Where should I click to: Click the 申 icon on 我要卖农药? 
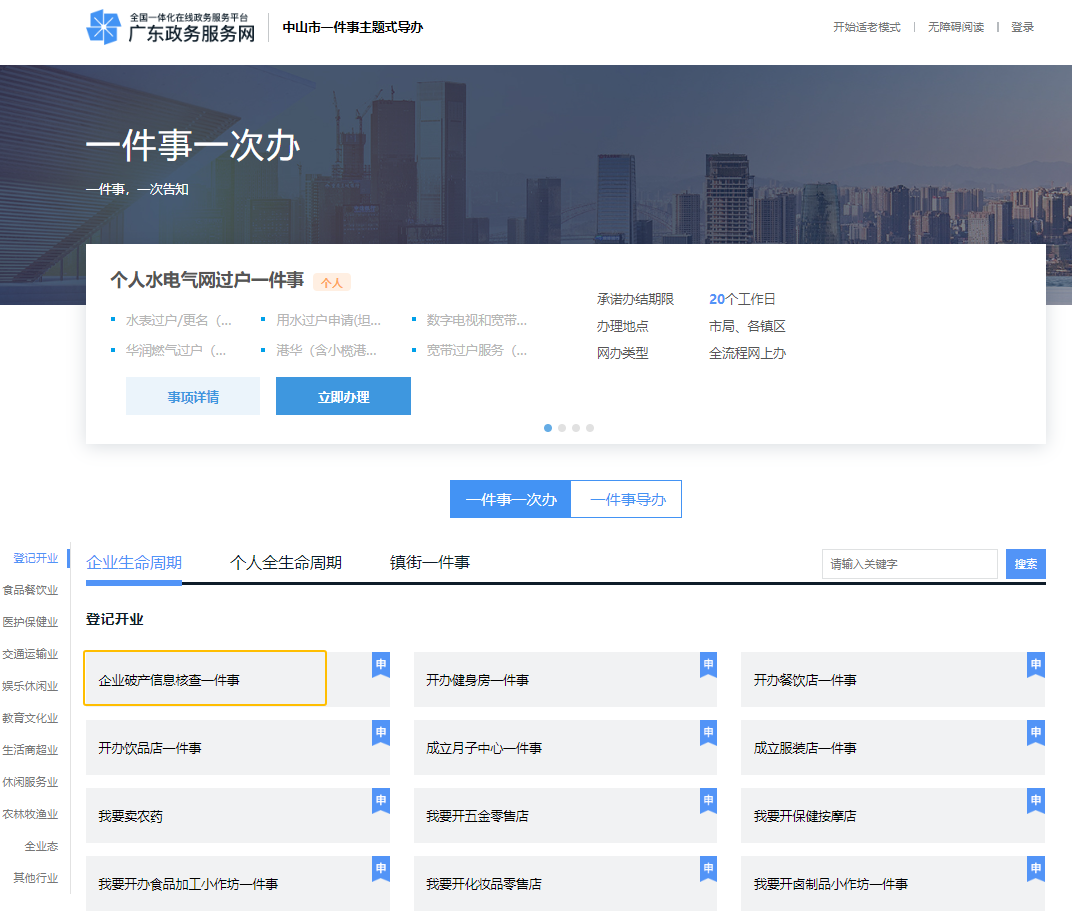pos(380,798)
